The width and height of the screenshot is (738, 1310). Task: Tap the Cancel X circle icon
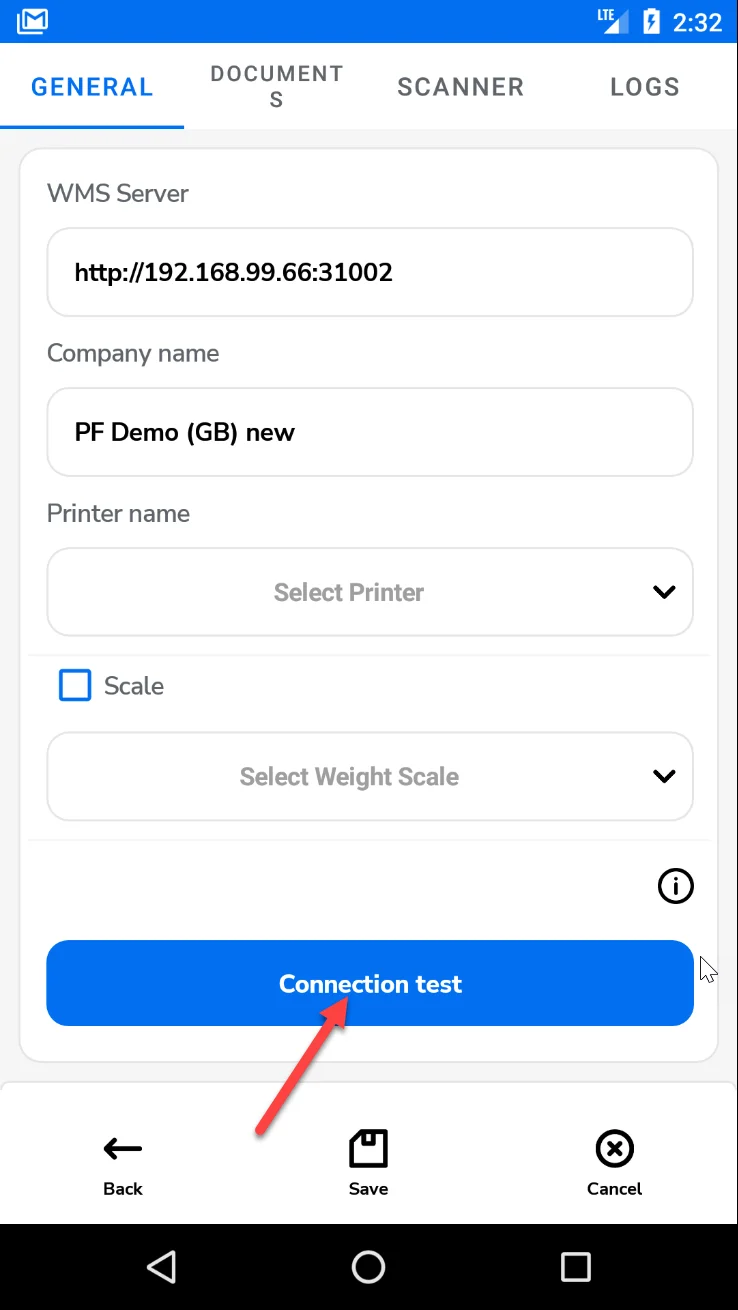(614, 1150)
